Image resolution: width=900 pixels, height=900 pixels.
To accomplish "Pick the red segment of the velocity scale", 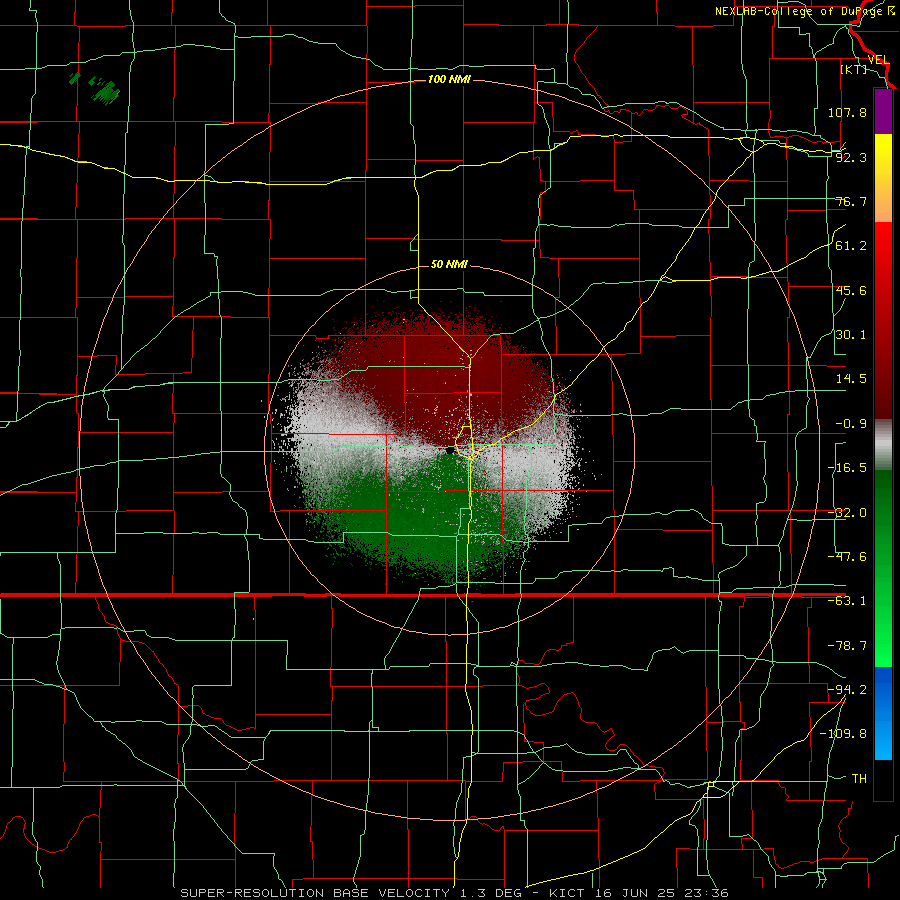I will click(883, 320).
